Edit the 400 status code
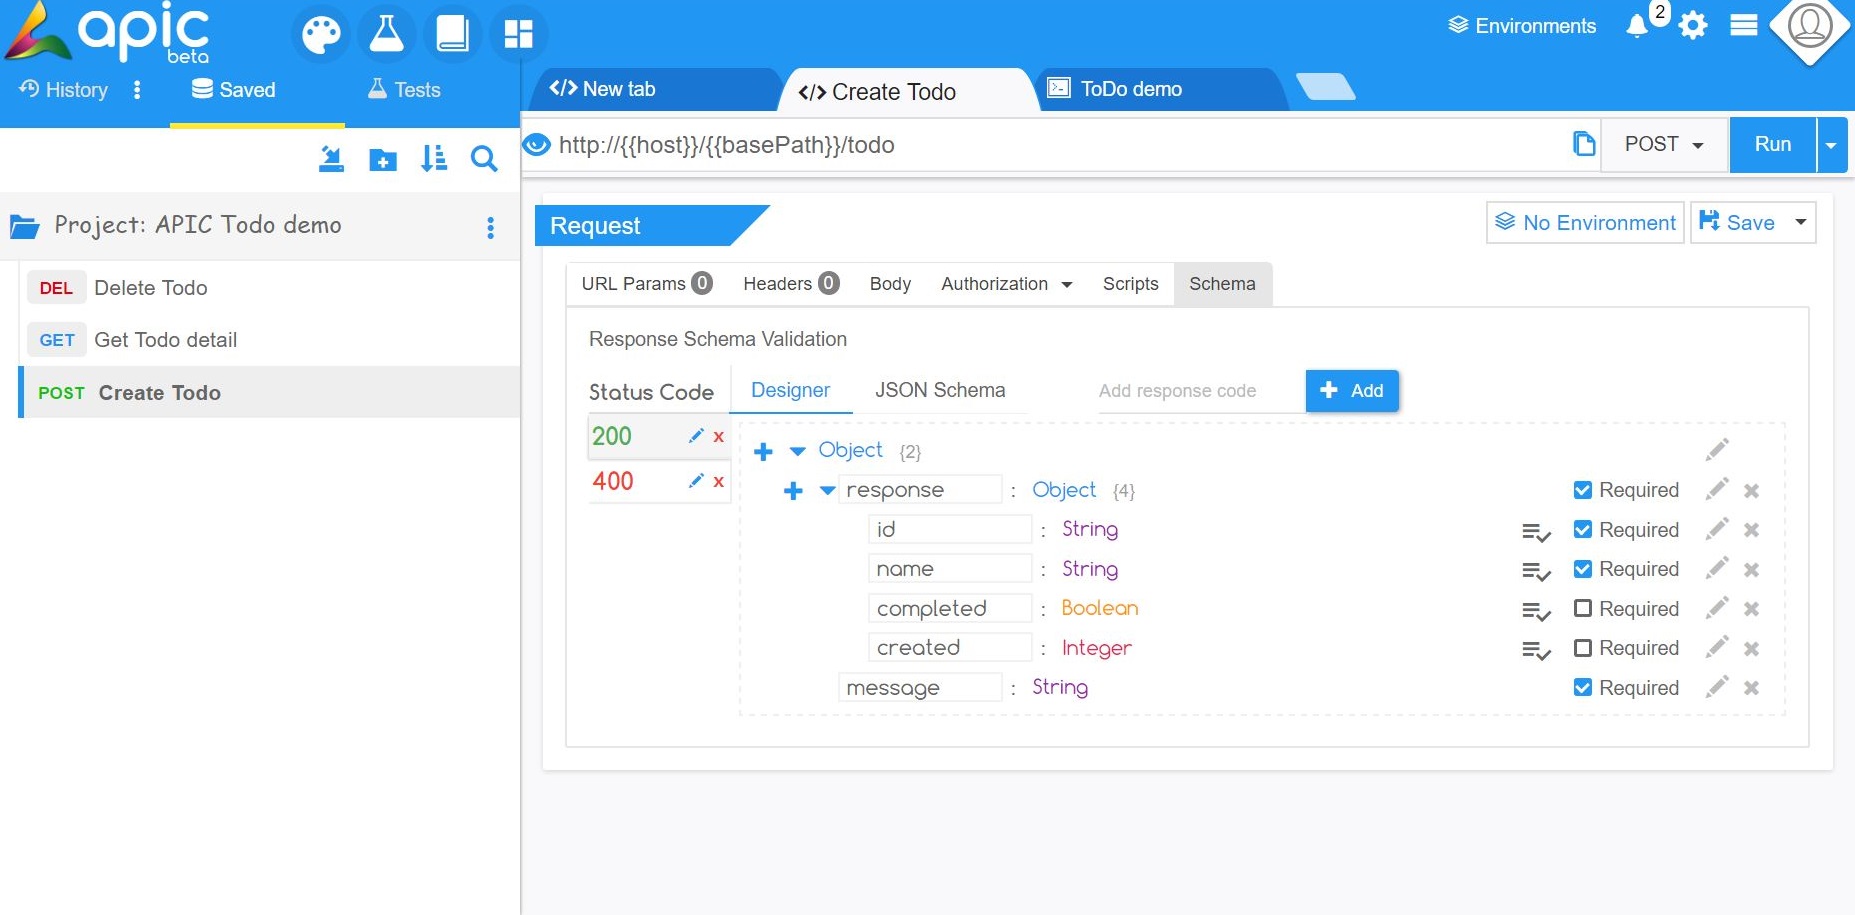Screen dimensions: 1855x915 click(696, 481)
